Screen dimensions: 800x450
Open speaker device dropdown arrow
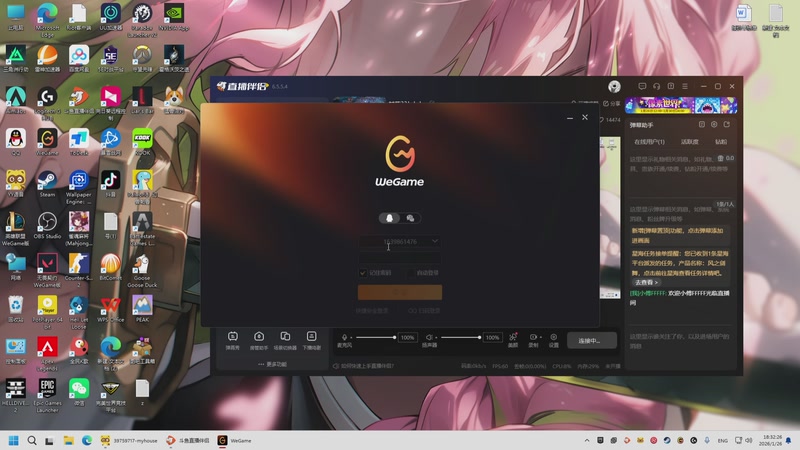436,338
